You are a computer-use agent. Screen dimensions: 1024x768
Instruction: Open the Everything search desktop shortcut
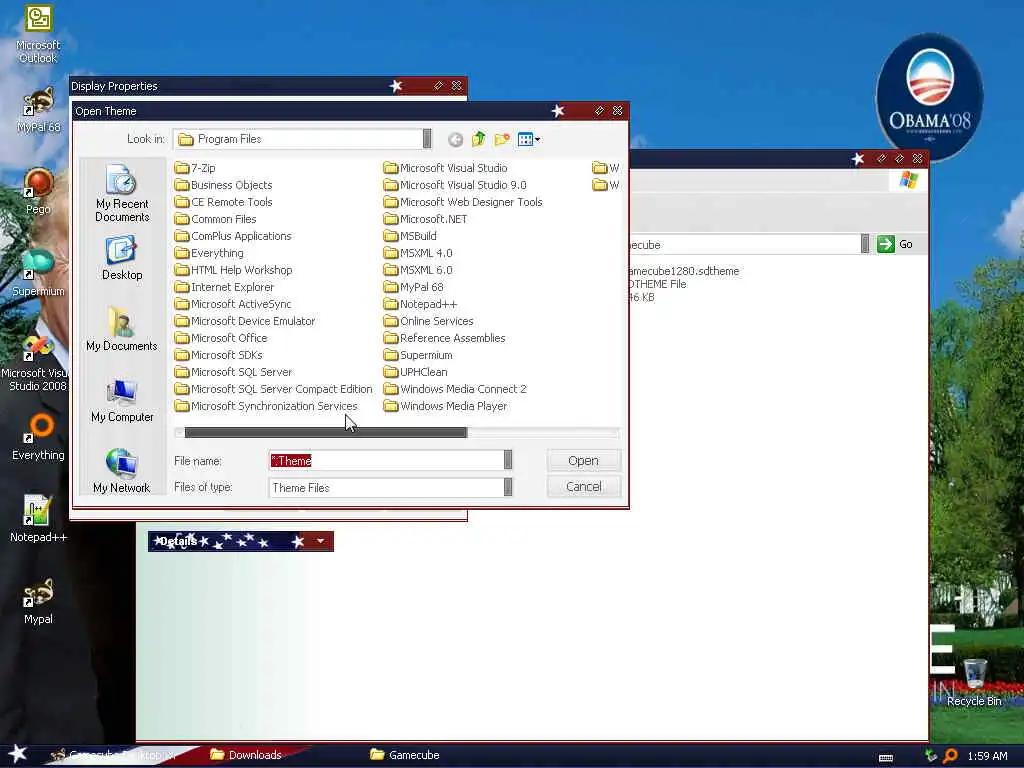(38, 436)
